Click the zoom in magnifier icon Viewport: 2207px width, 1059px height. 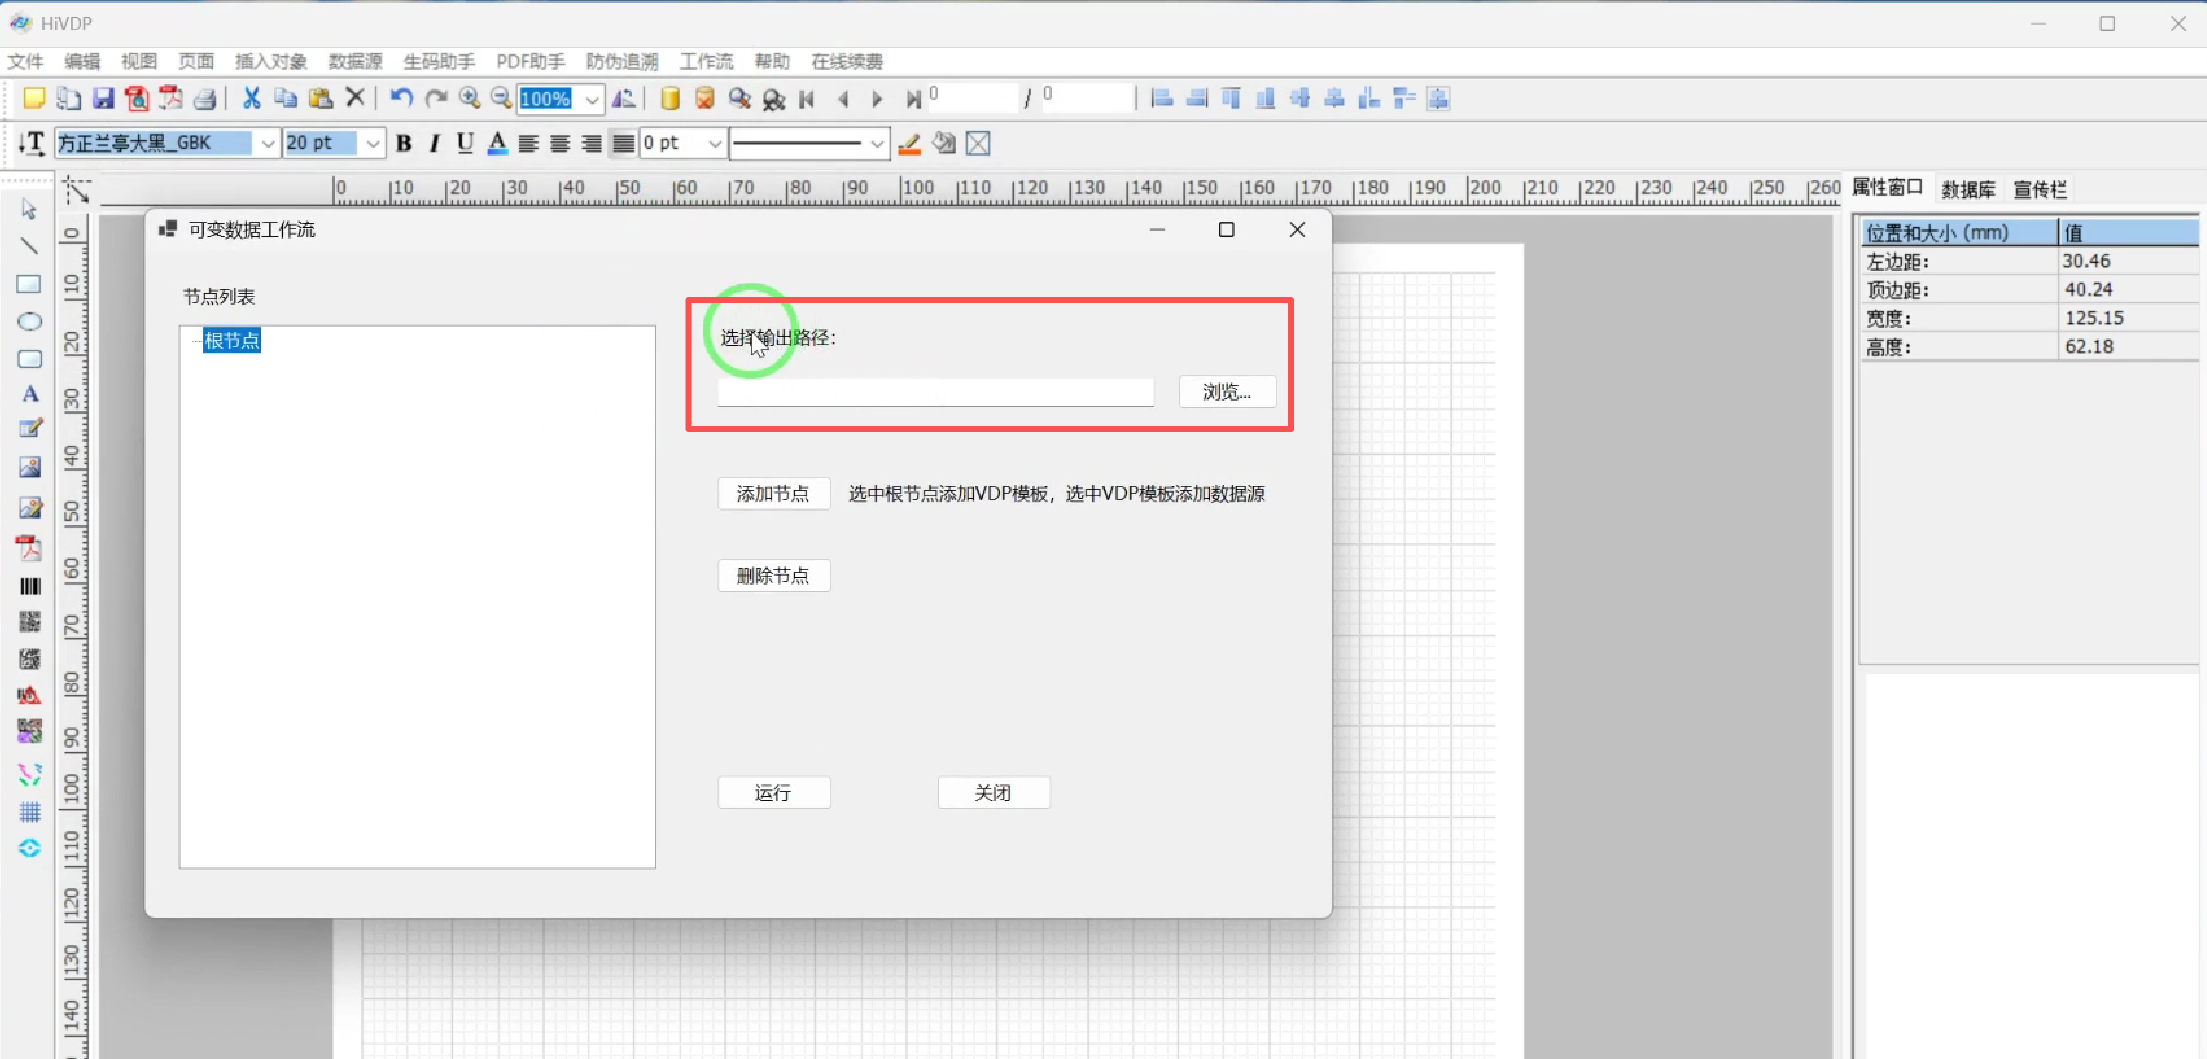[469, 98]
